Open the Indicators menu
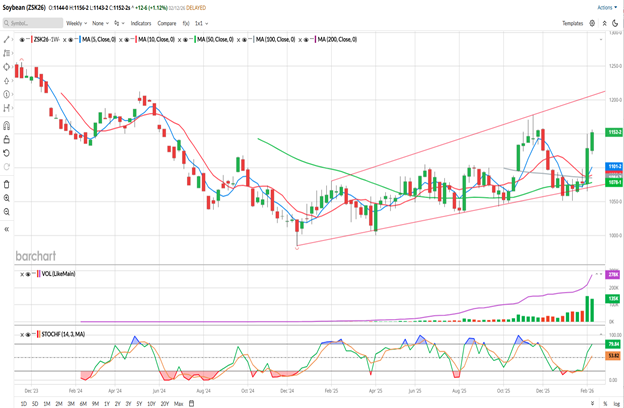Image resolution: width=624 pixels, height=408 pixels. [141, 23]
